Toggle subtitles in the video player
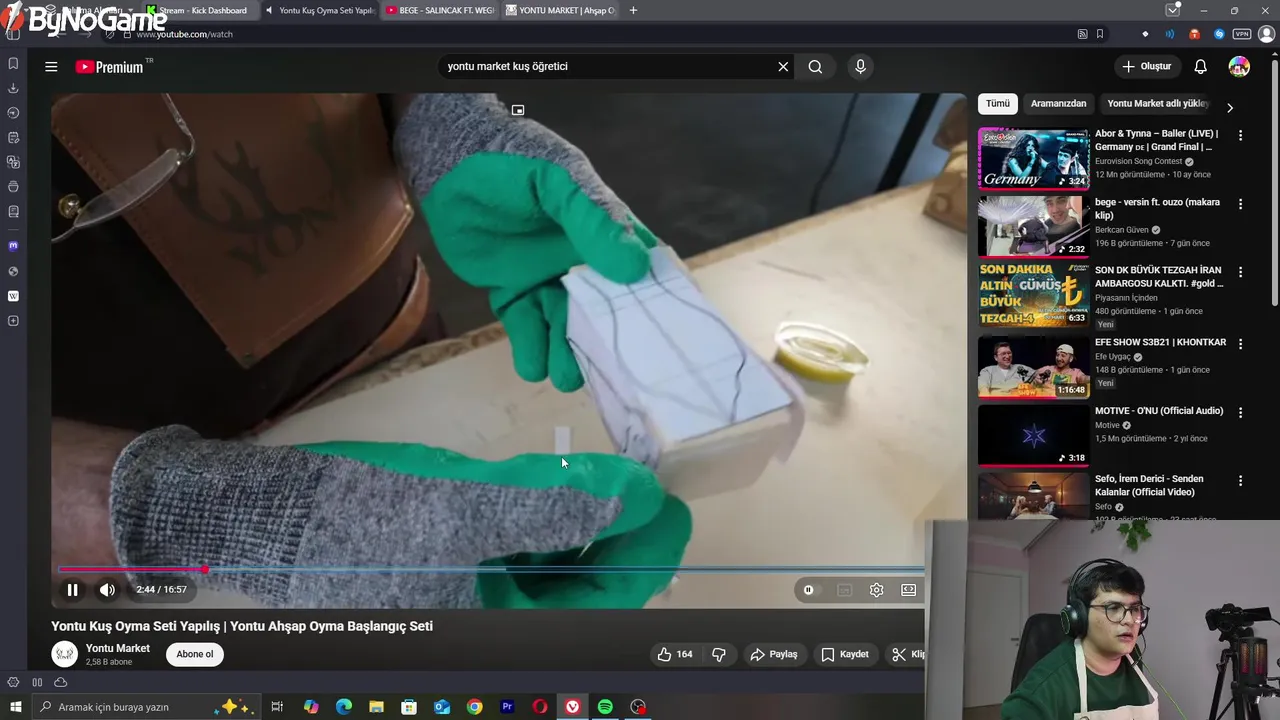The width and height of the screenshot is (1280, 720). 844,590
